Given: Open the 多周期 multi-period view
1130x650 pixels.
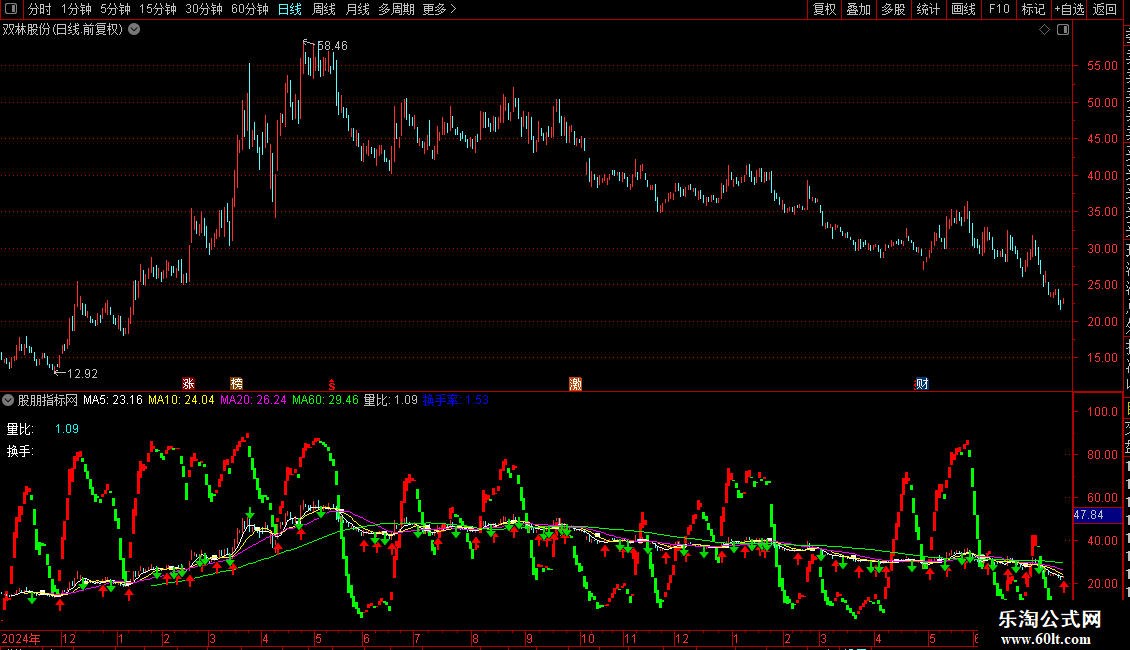Looking at the screenshot, I should pos(396,9).
